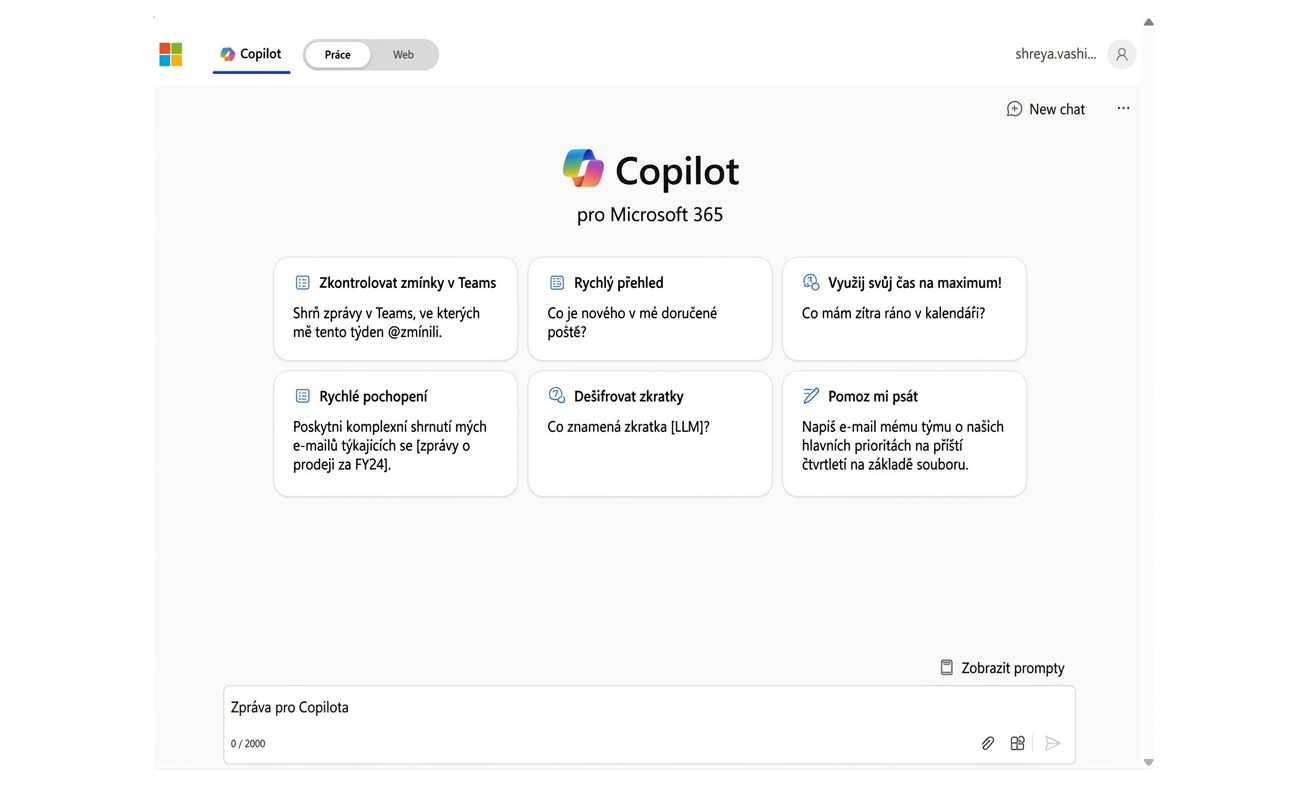Screen dimensions: 1304x800
Task: Click text Co mám zítra ráno v kalendáři?
Action: pyautogui.click(x=893, y=313)
